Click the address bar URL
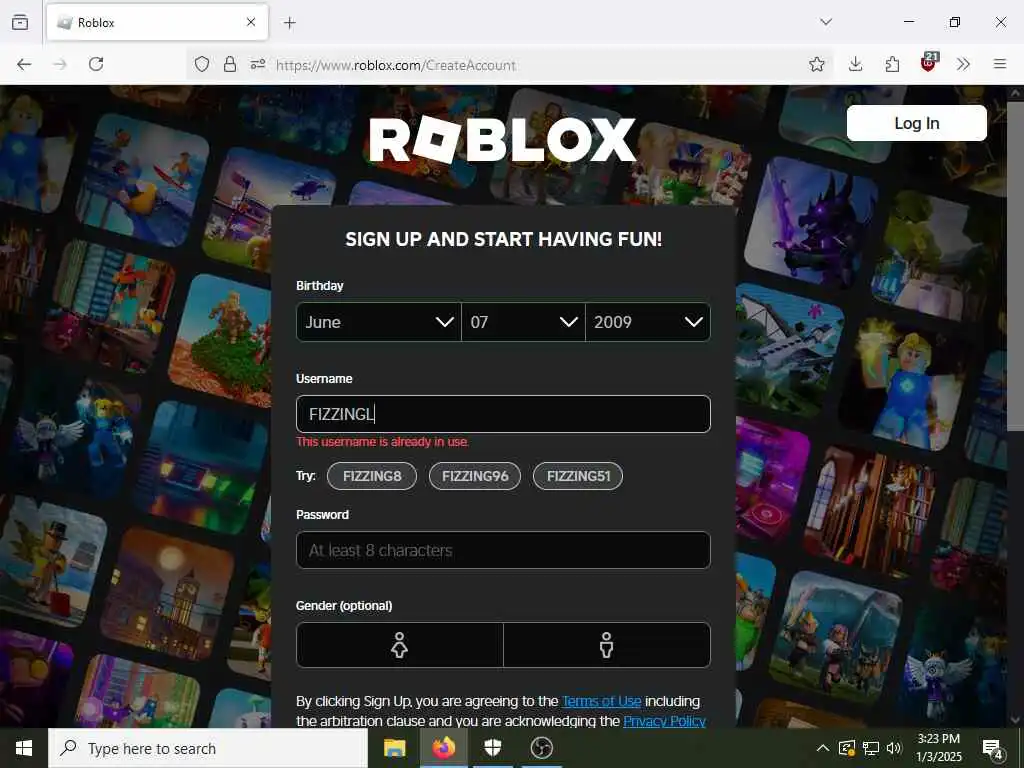 396,65
